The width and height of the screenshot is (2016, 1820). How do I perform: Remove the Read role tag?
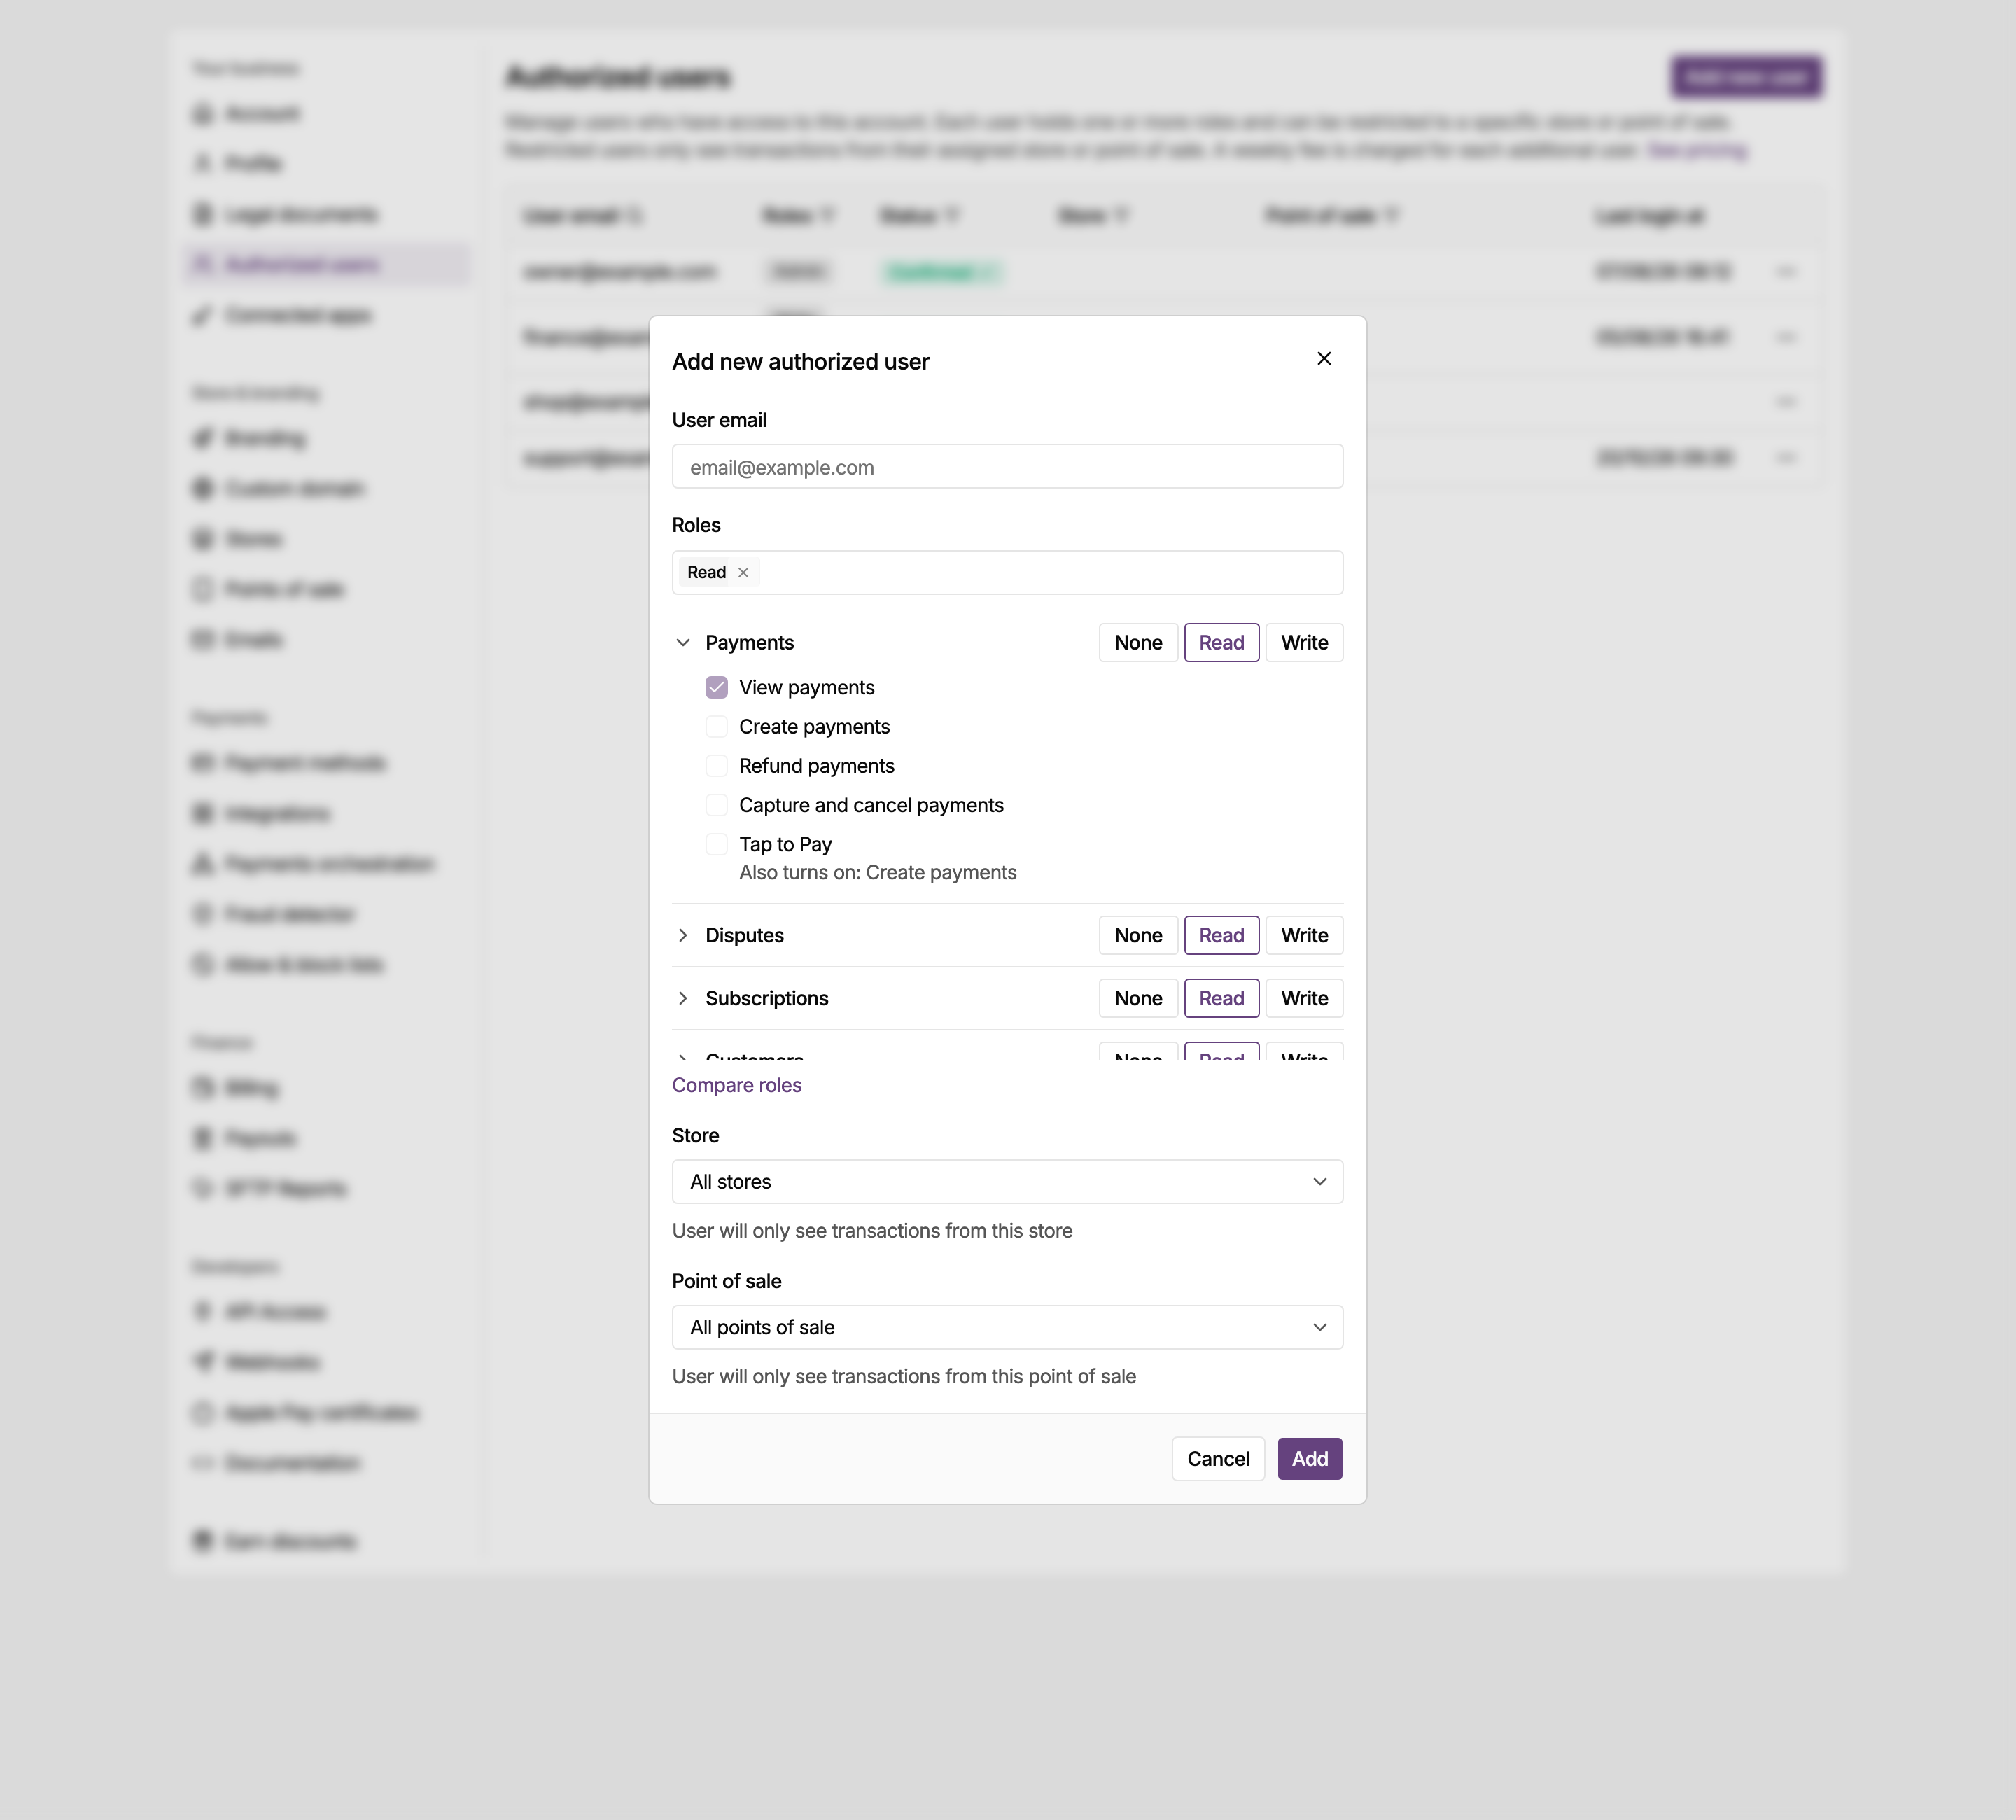[743, 573]
